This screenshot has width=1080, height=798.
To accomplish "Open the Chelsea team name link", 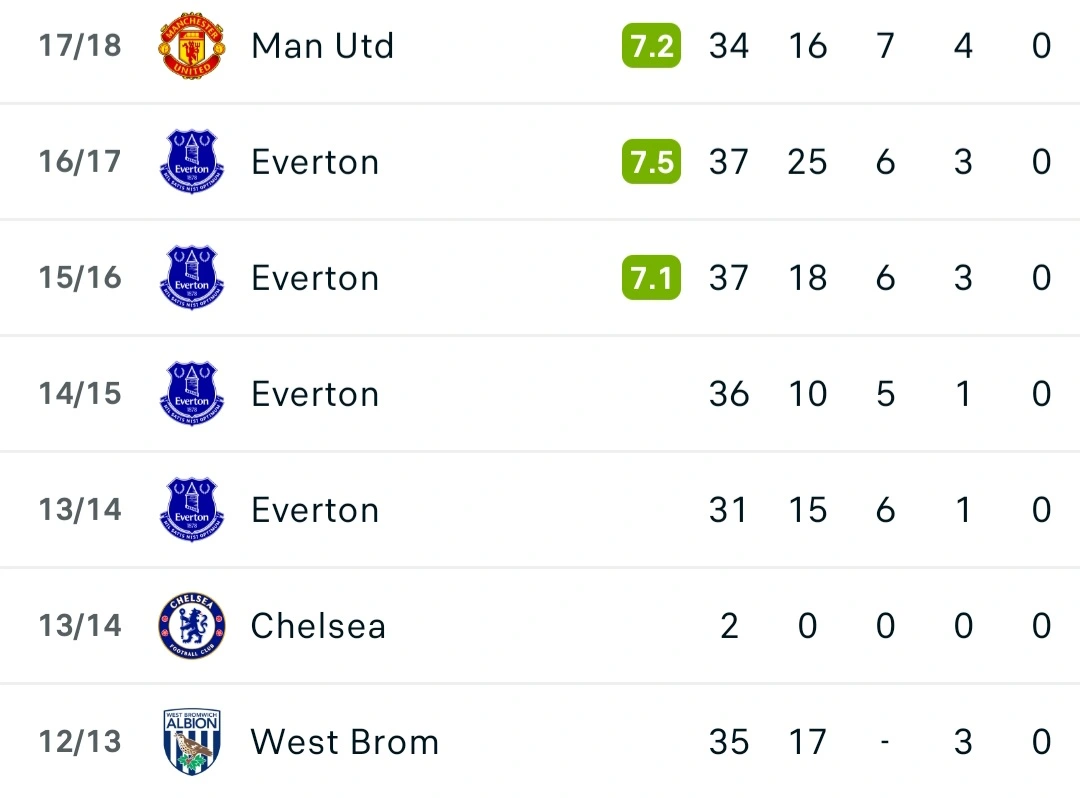I will coord(318,626).
